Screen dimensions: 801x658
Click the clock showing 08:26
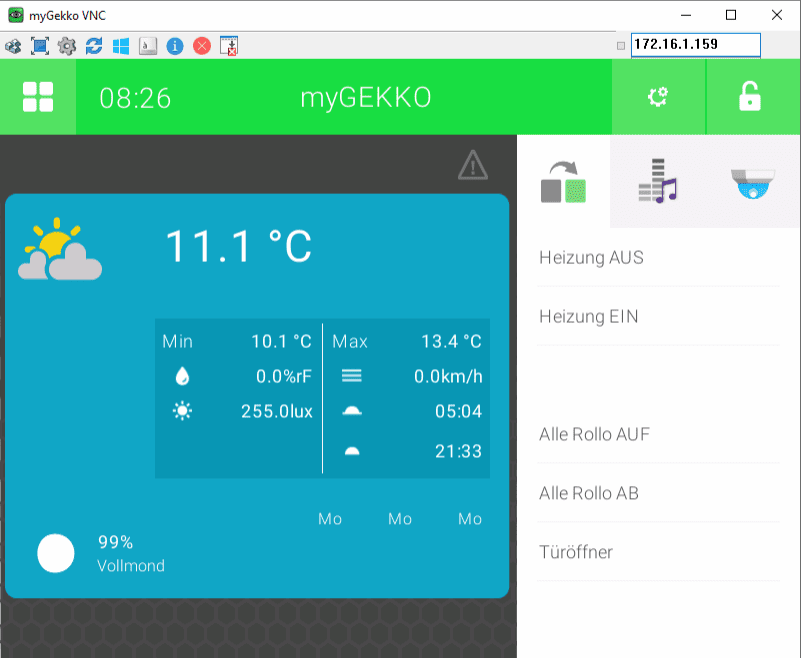coord(135,98)
